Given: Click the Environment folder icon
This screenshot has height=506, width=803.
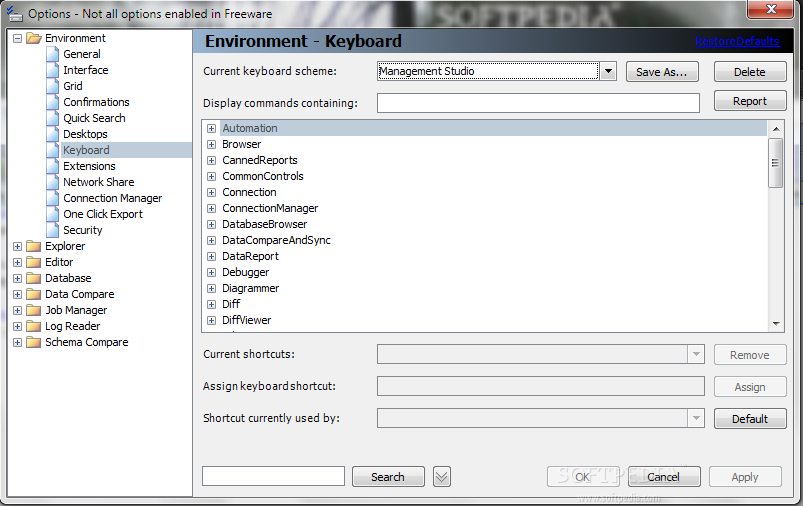Looking at the screenshot, I should click(34, 38).
